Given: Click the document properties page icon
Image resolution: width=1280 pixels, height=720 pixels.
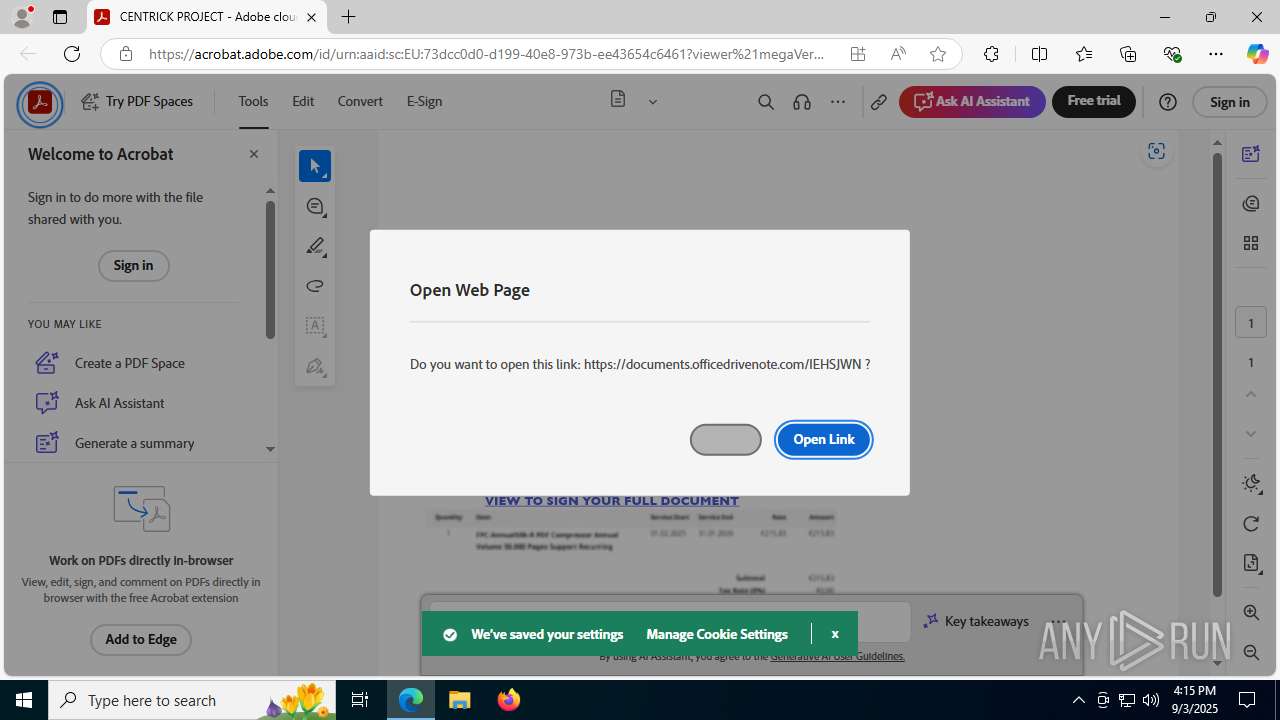Looking at the screenshot, I should 1251,563.
